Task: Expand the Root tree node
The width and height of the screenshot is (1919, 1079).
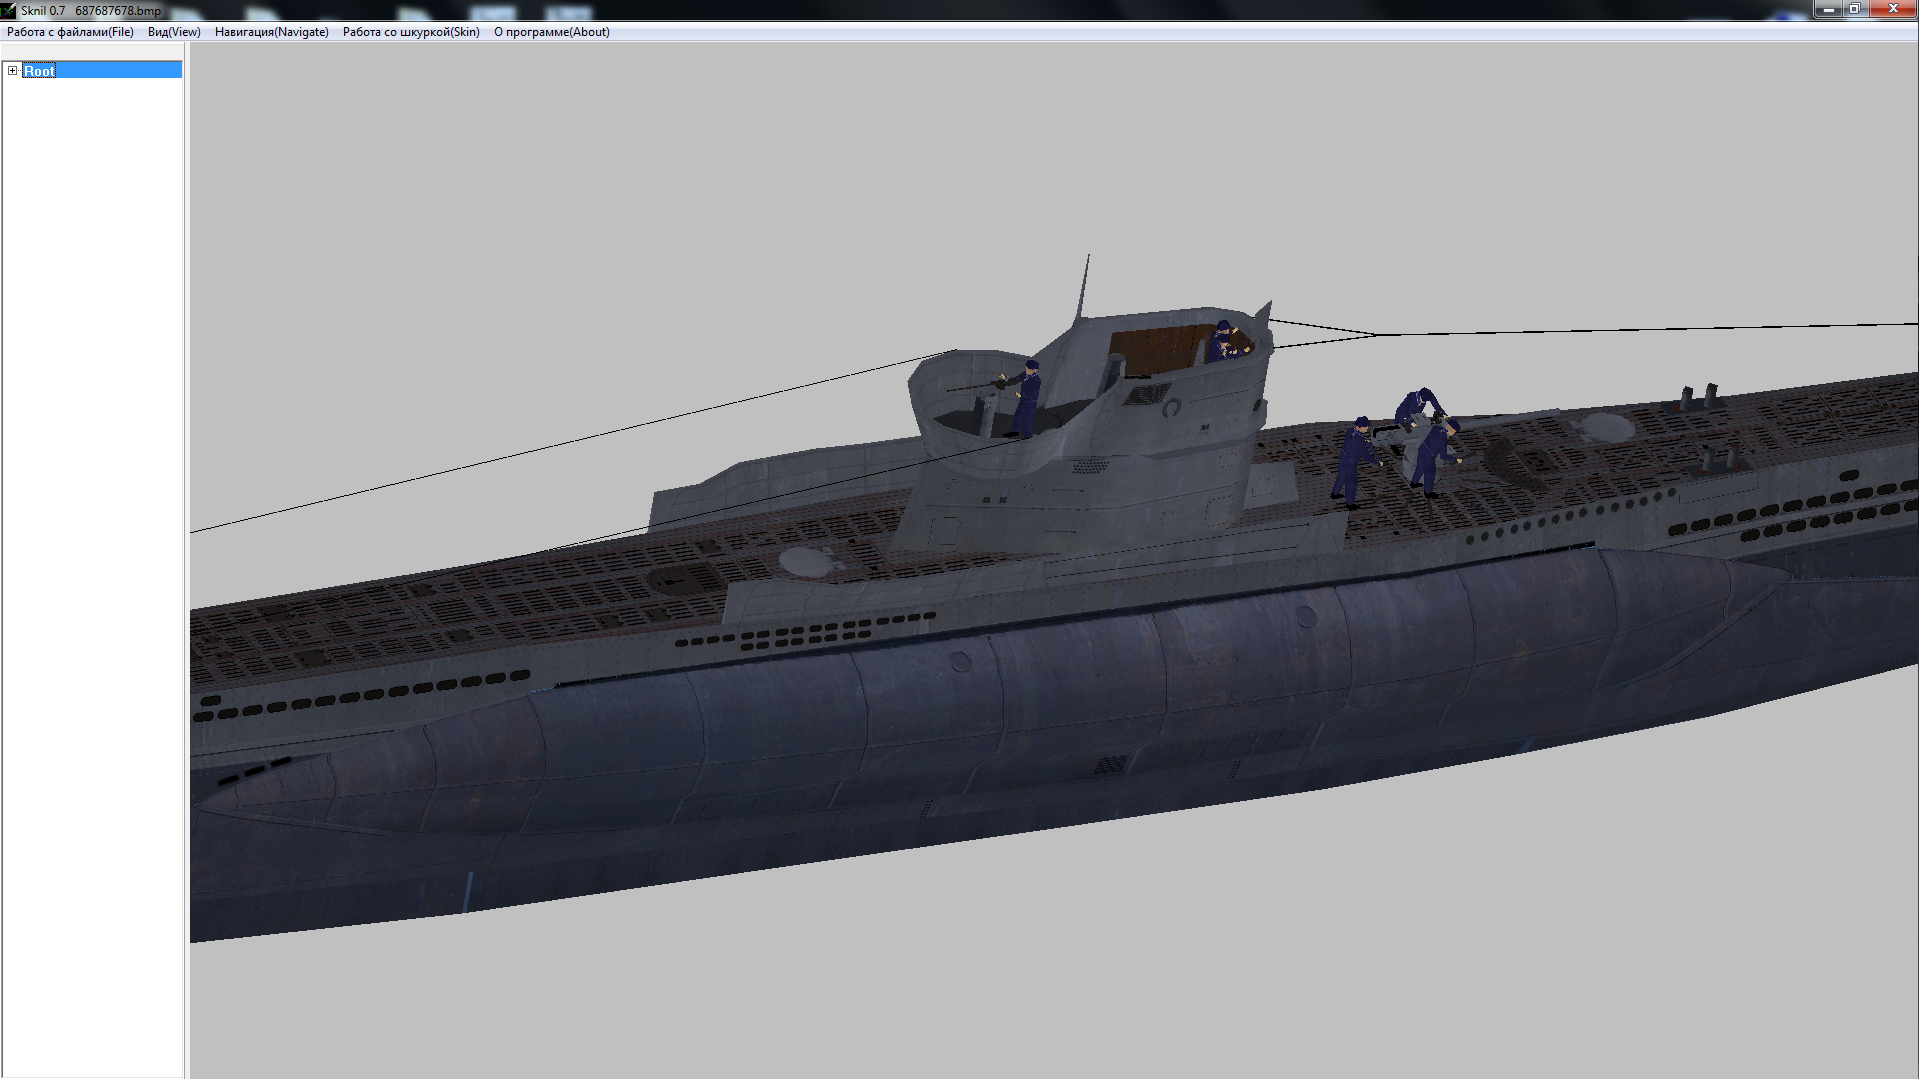Action: click(x=12, y=71)
